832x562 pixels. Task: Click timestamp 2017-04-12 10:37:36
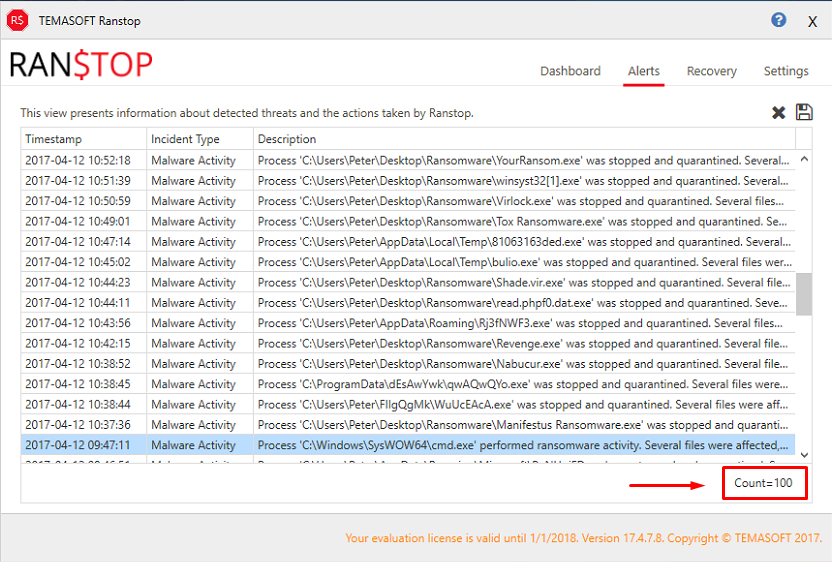pyautogui.click(x=78, y=425)
